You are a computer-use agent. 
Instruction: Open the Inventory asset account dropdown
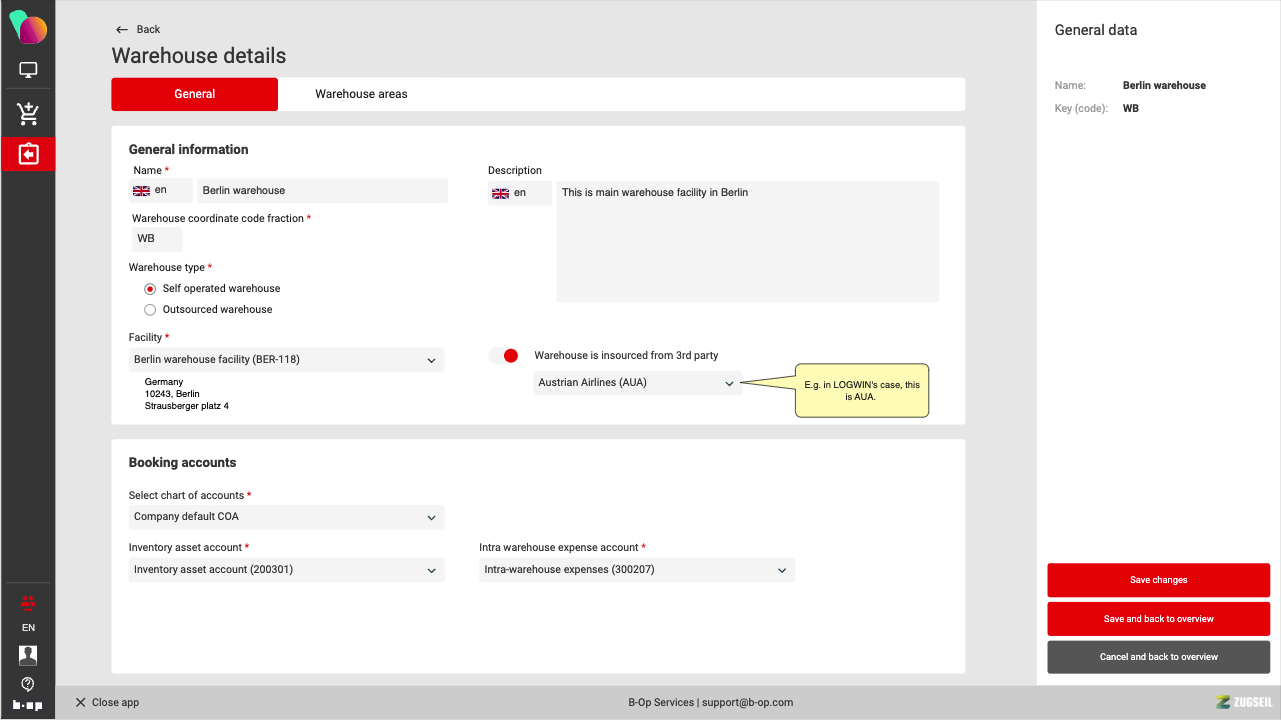tap(286, 570)
